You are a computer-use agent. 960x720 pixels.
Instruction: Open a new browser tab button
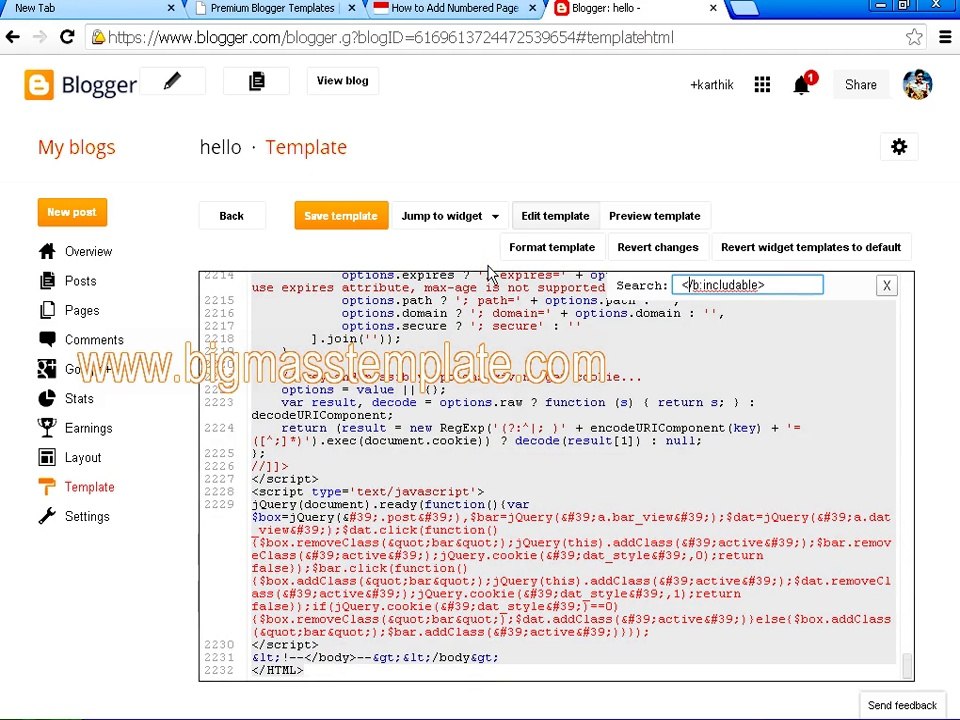point(744,9)
